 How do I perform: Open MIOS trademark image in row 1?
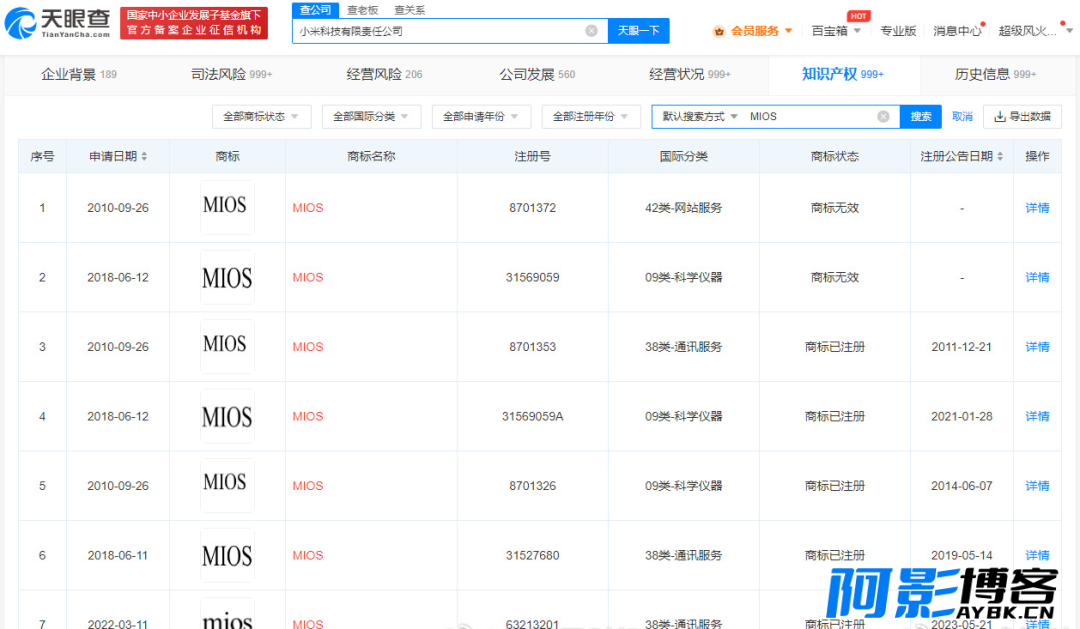[226, 208]
